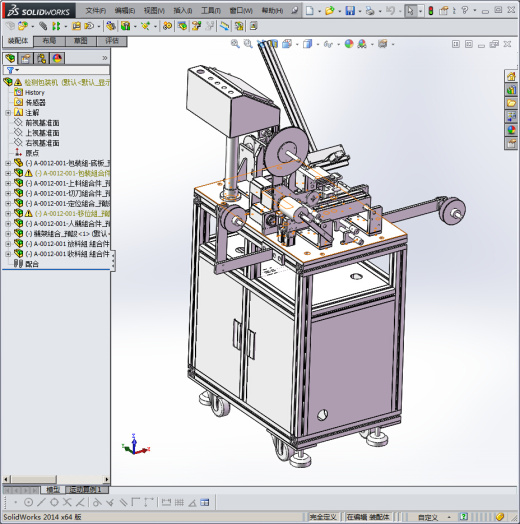Screen dimensions: 520x524
Task: Select the 前视基准面 plane in tree
Action: 42,123
